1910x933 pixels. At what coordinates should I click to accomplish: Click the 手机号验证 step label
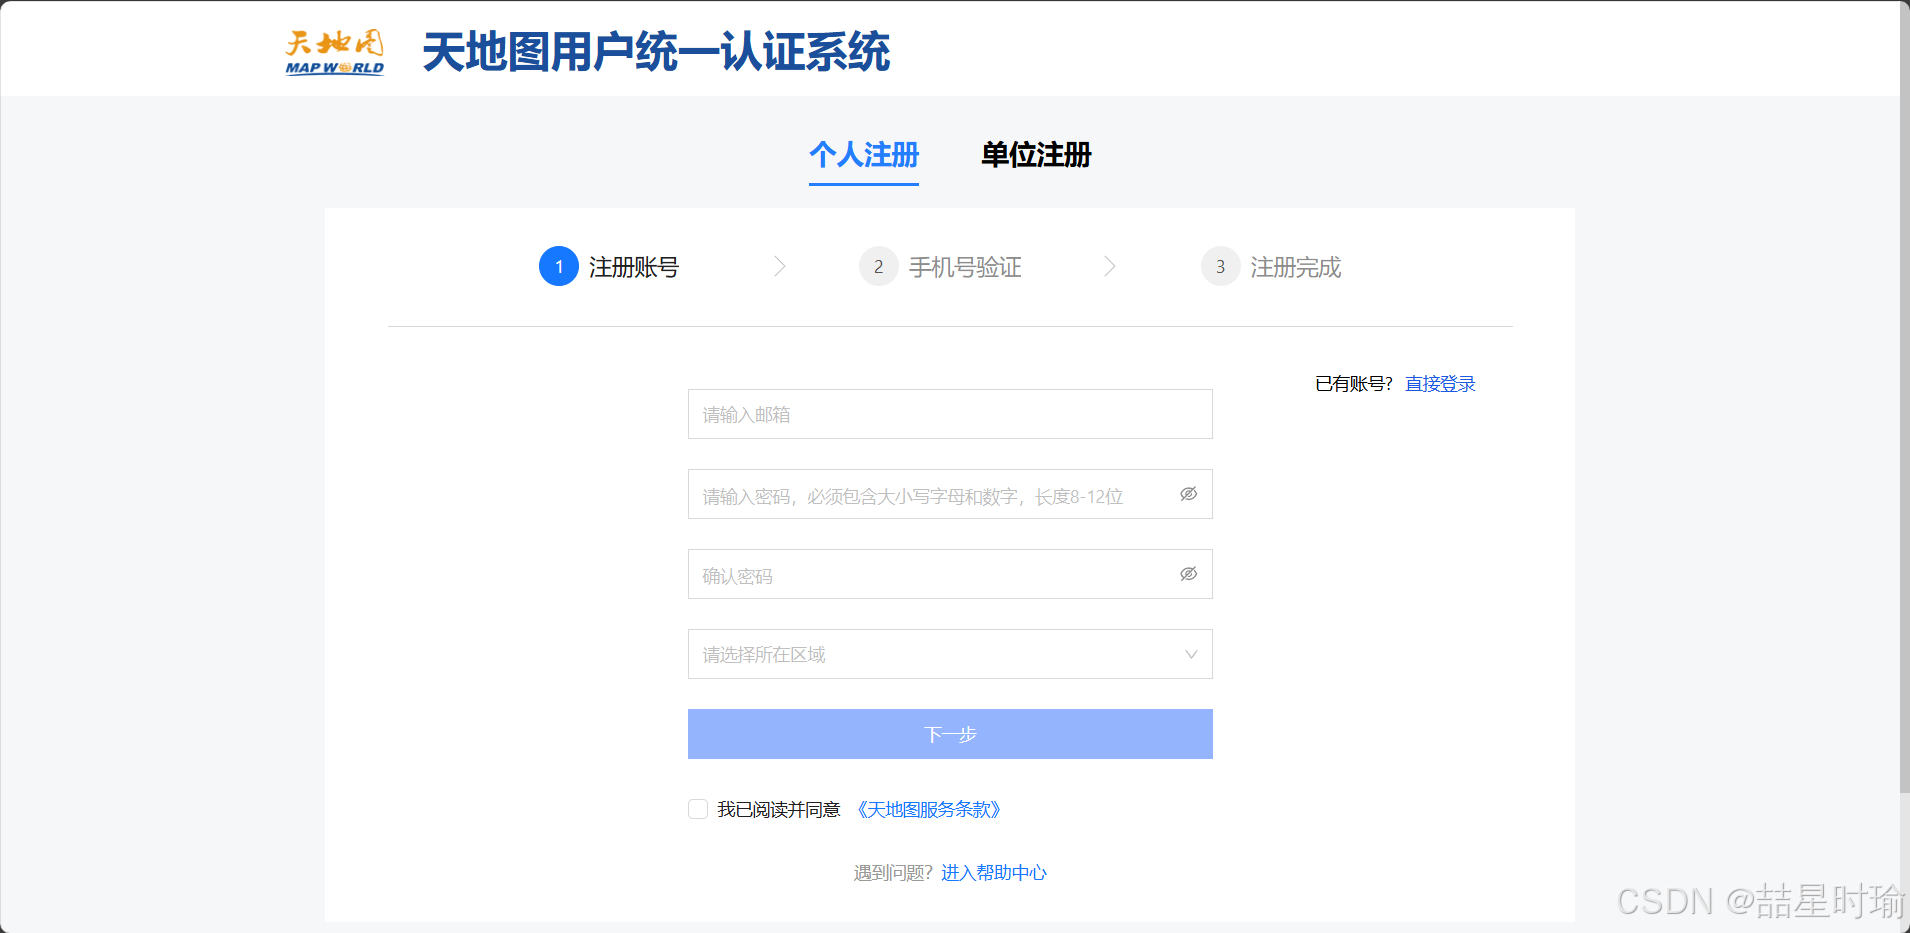[x=965, y=267]
